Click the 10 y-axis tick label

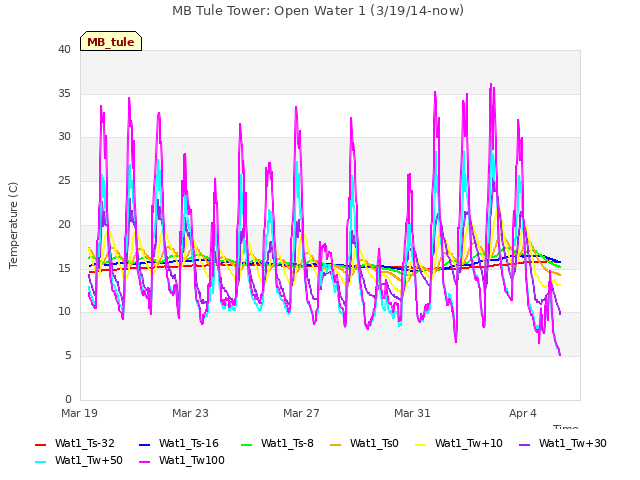coord(64,312)
